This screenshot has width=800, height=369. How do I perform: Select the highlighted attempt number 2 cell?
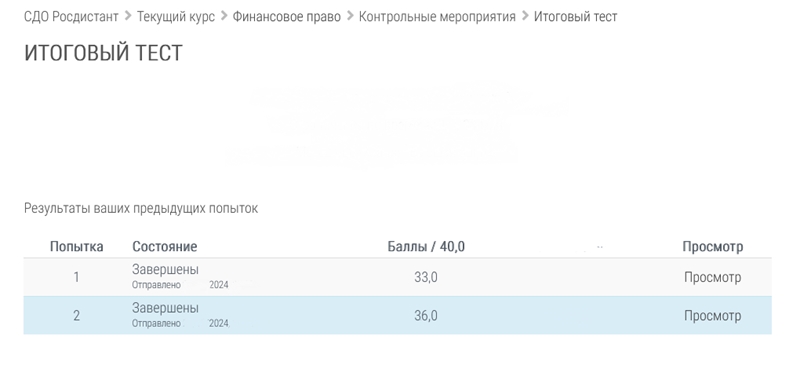(77, 316)
